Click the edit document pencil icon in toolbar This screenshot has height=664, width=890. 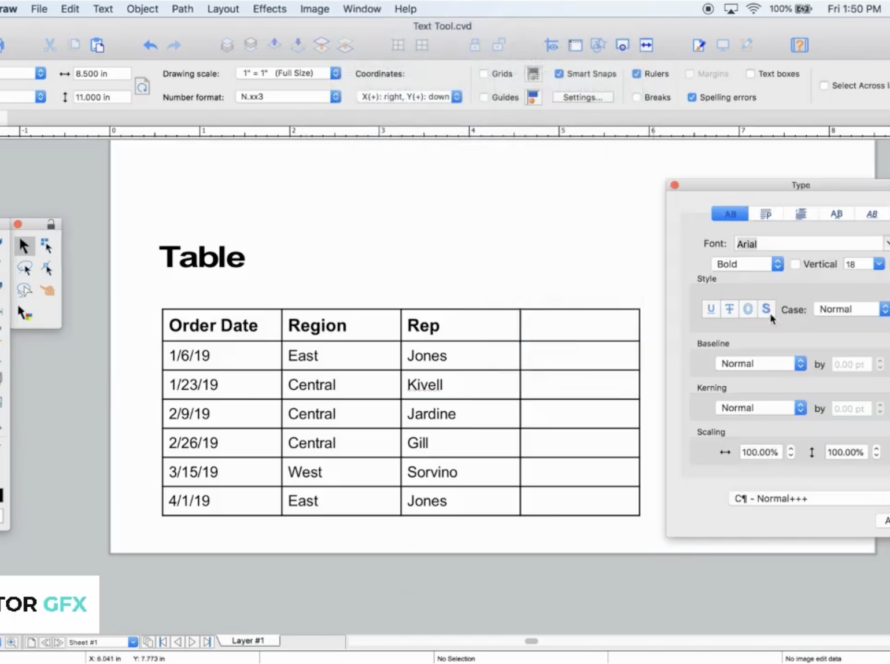tap(699, 45)
